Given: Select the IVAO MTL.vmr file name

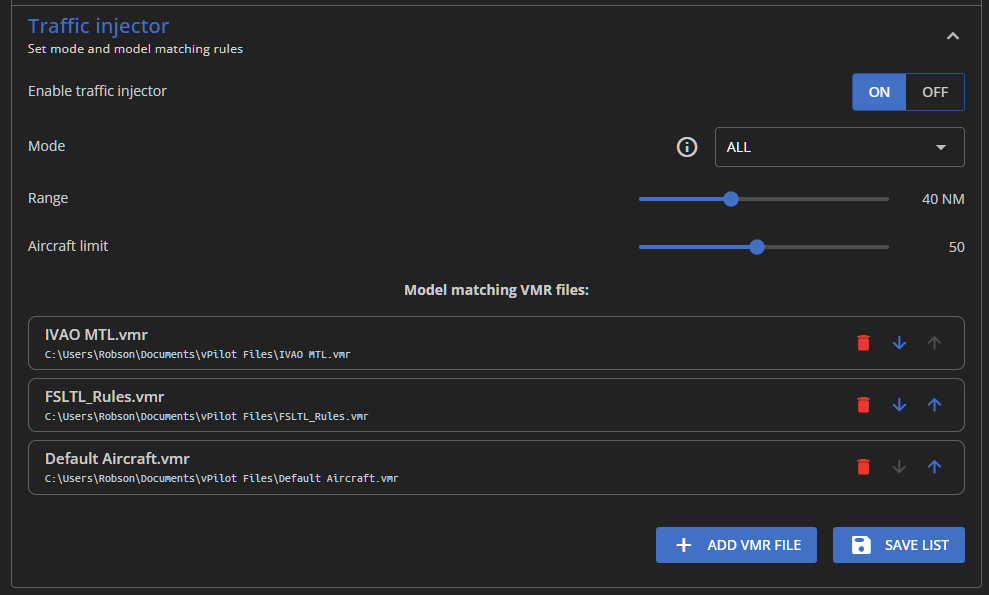Looking at the screenshot, I should [x=97, y=335].
